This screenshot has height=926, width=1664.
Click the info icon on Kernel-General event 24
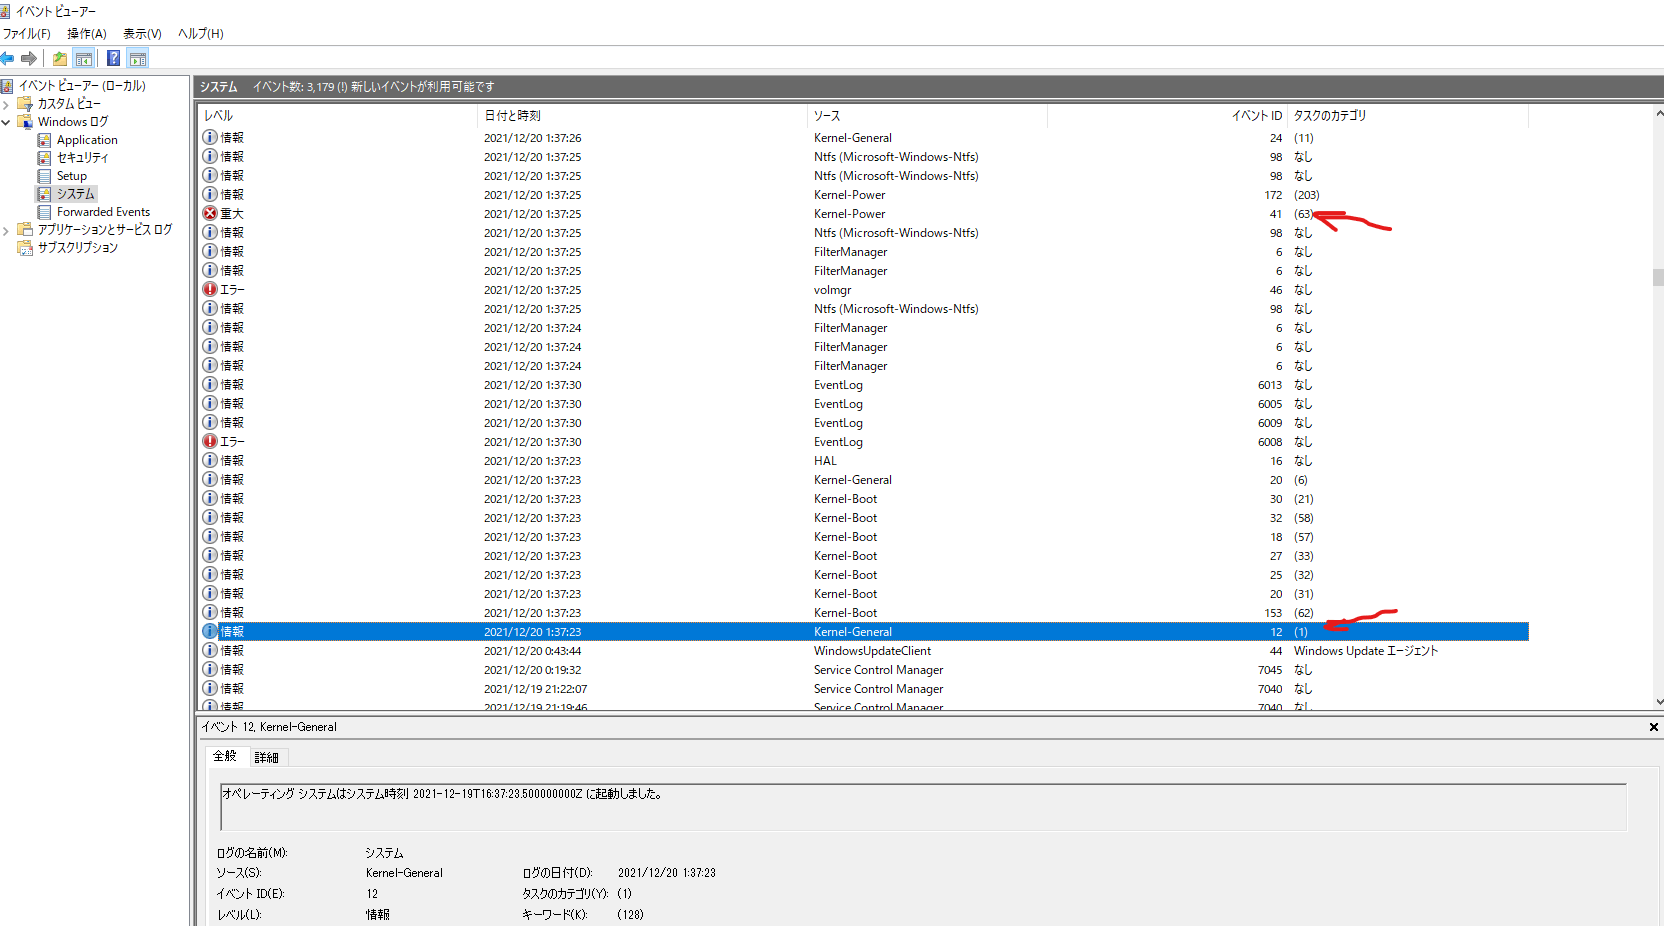210,137
